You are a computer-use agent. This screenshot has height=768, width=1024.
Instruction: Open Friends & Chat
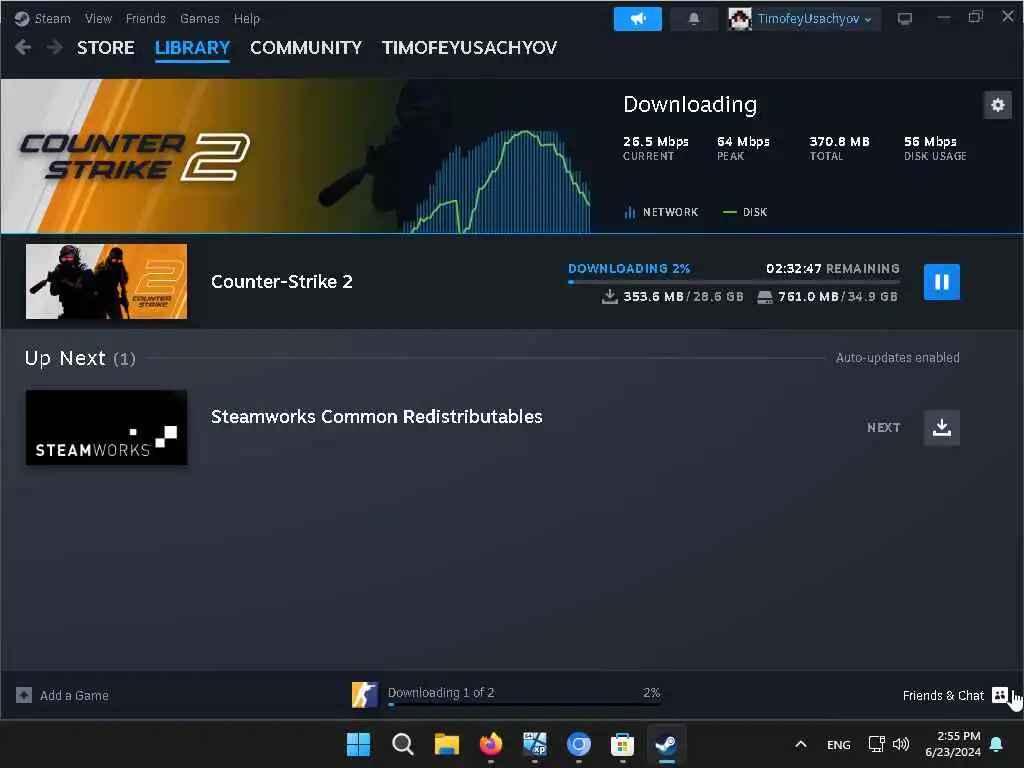click(x=942, y=696)
